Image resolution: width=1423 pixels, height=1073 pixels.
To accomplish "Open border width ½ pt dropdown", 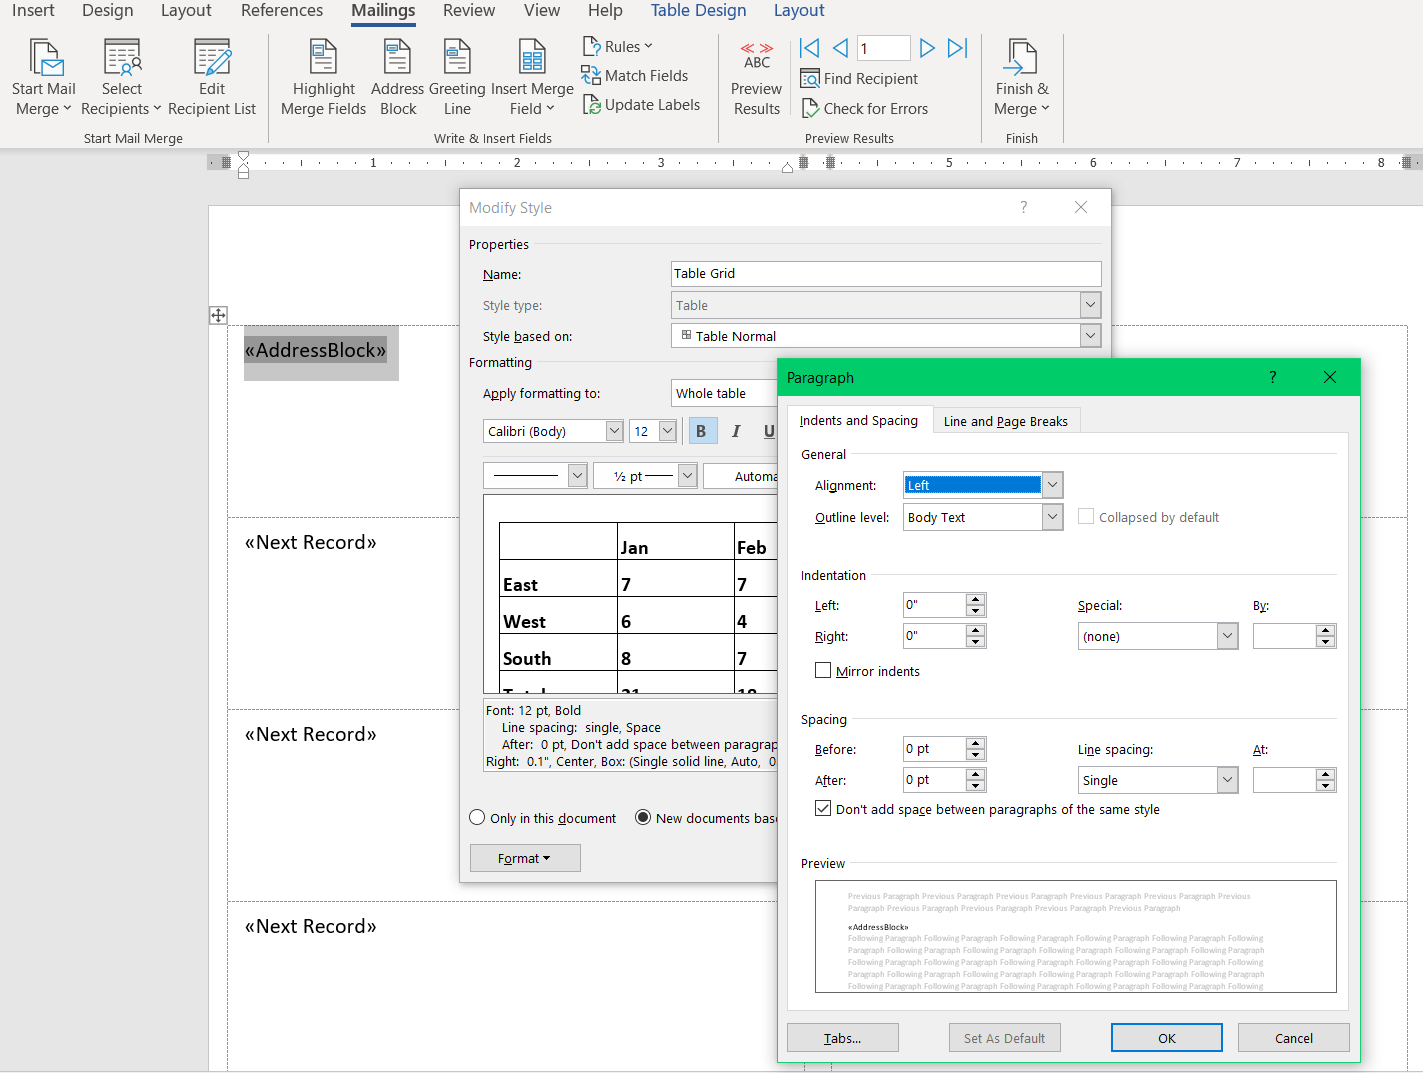I will (x=687, y=476).
